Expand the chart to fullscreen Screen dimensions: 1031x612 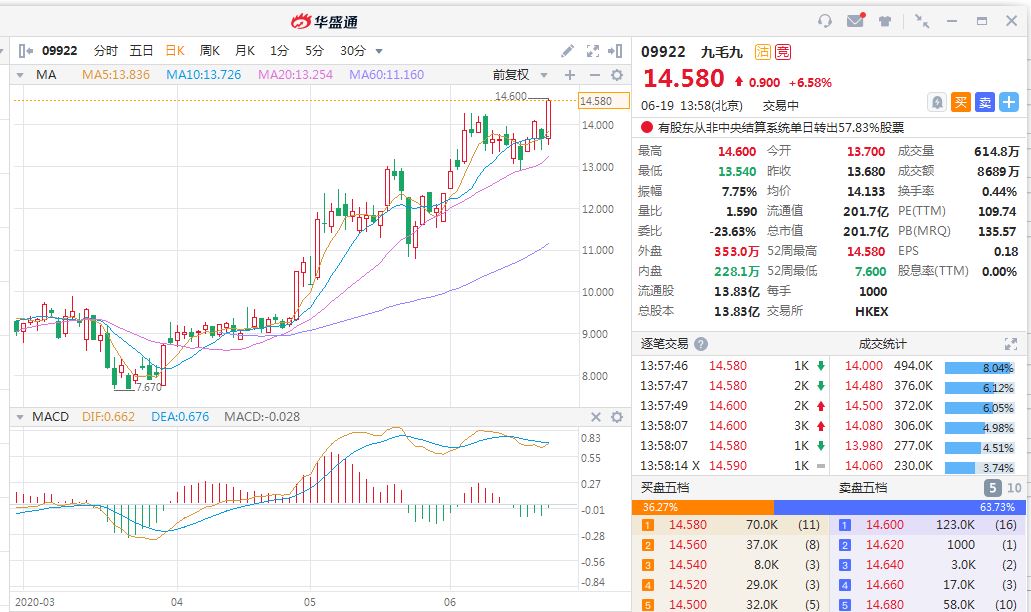(x=592, y=51)
